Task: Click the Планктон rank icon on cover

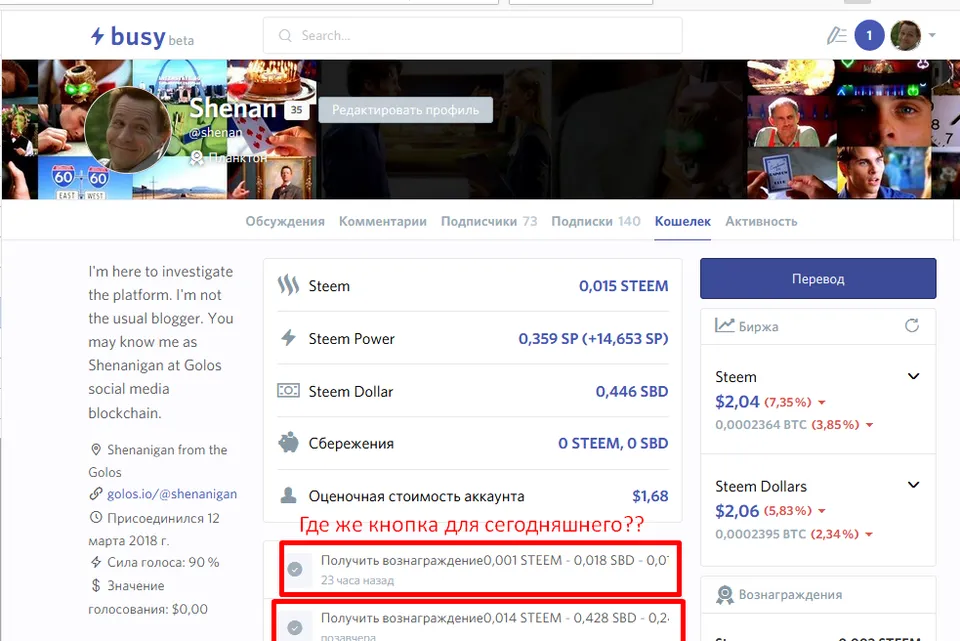Action: tap(196, 158)
